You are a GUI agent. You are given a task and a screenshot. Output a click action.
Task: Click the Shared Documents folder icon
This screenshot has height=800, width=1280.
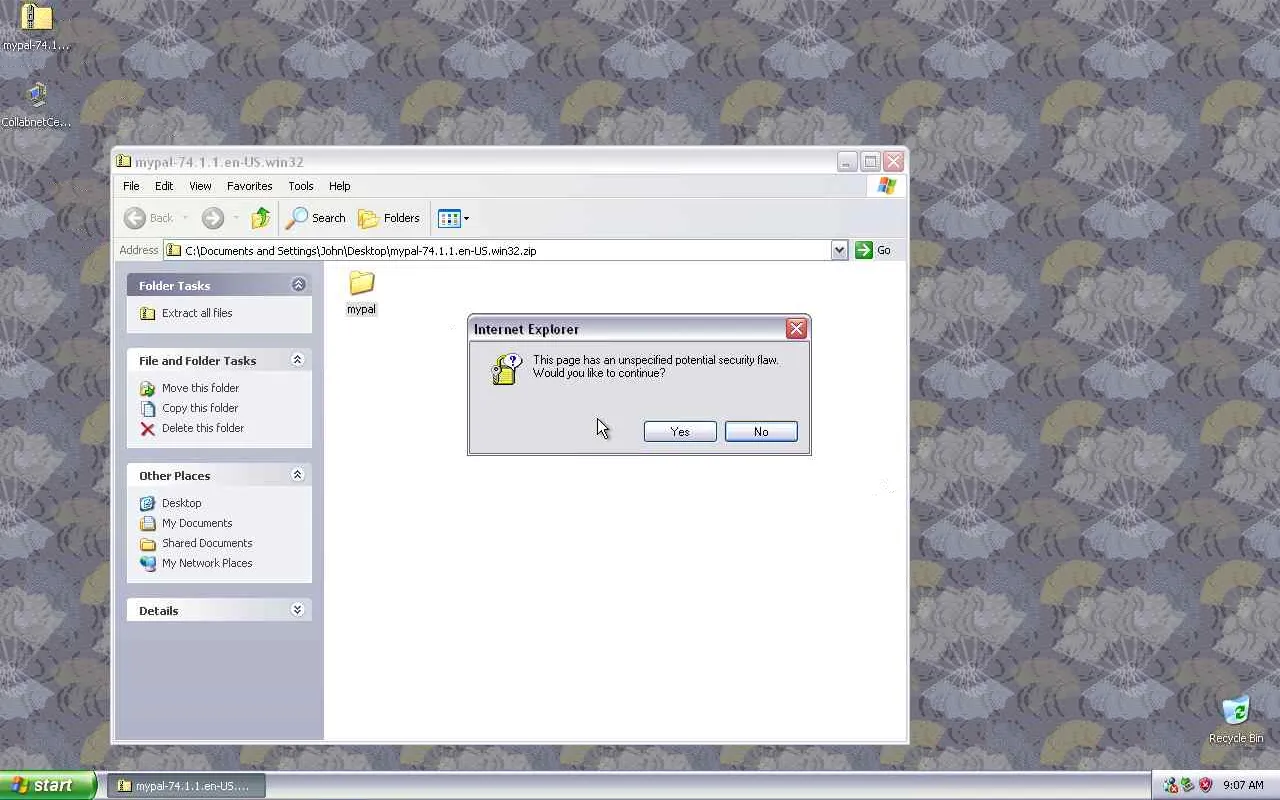tap(147, 543)
